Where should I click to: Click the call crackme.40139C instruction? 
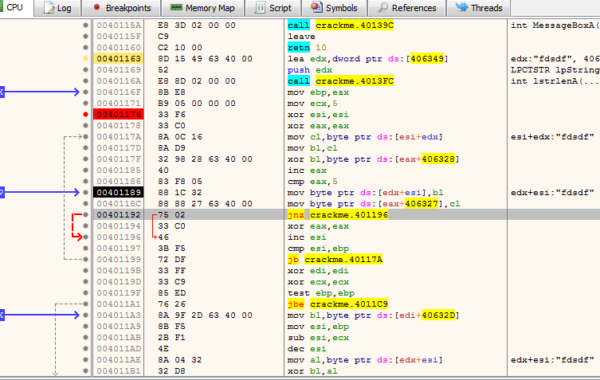[341, 25]
